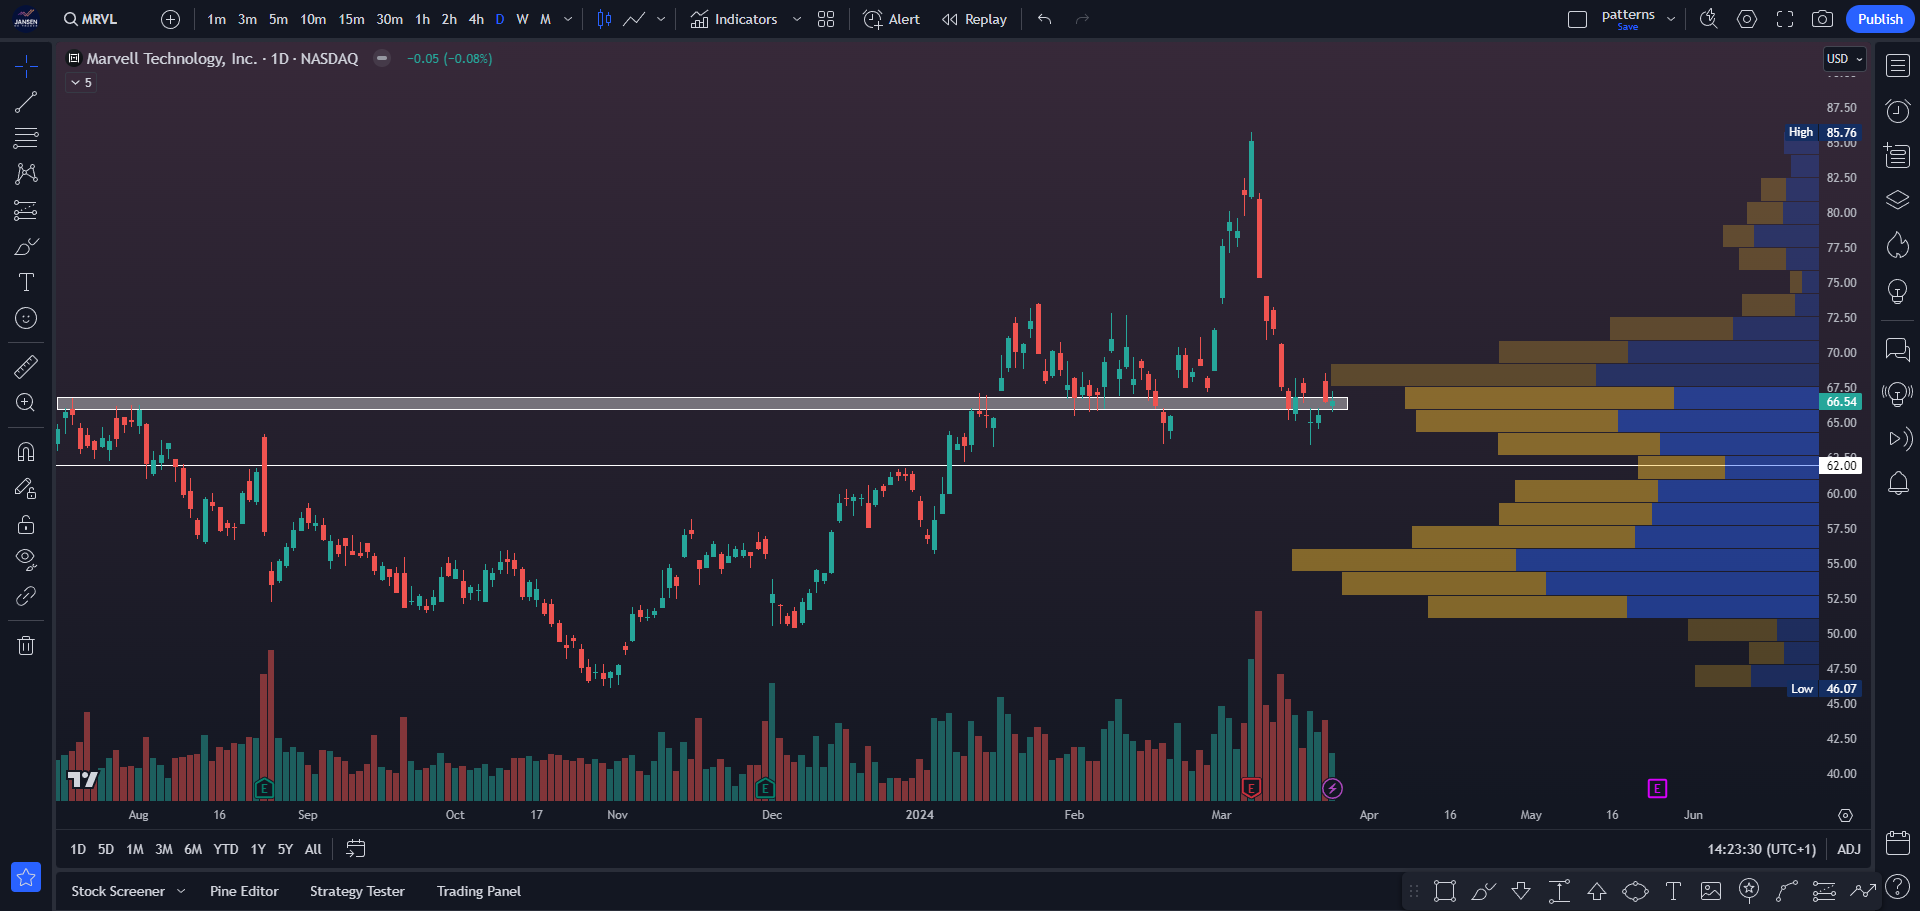Set date range to 5Y
Image resolution: width=1920 pixels, height=911 pixels.
point(285,849)
